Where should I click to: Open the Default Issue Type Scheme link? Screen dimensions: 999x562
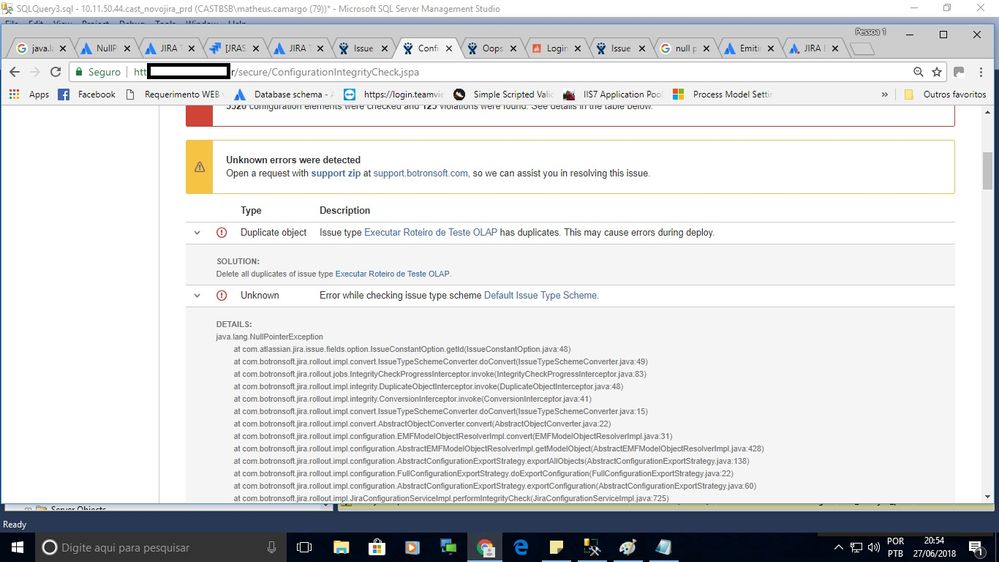point(540,296)
